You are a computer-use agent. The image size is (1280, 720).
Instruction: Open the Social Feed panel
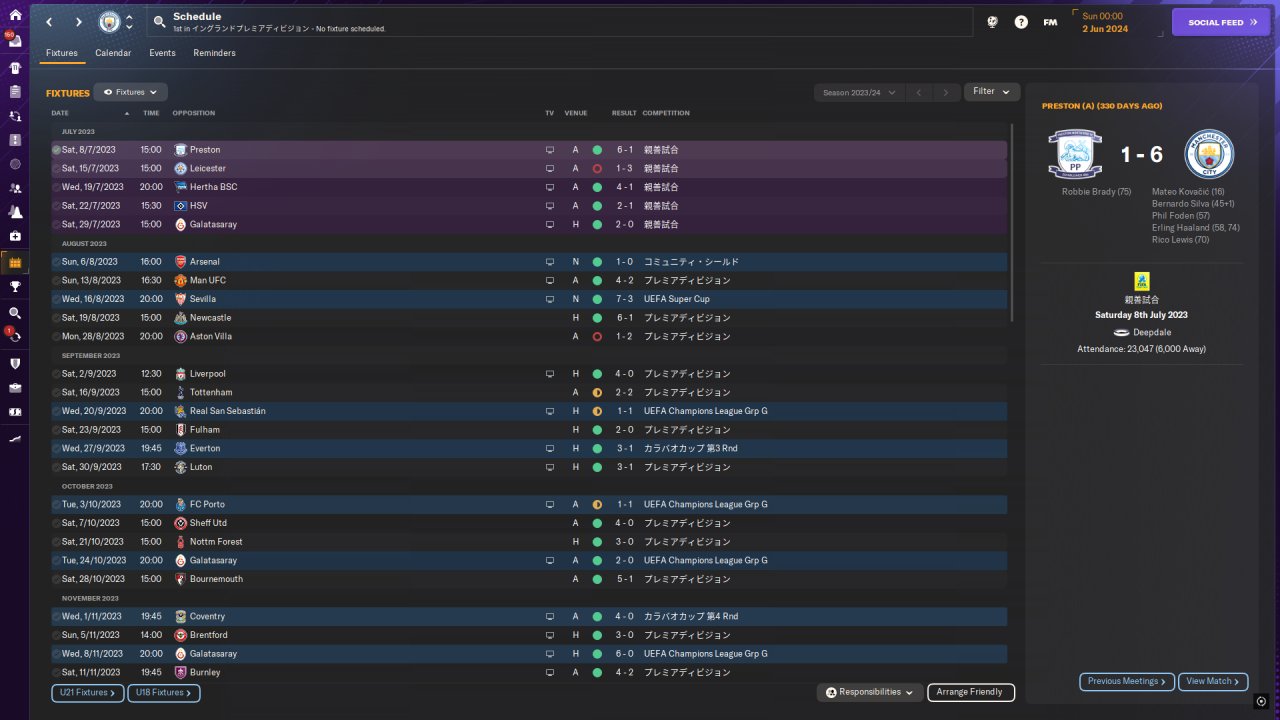point(1221,22)
